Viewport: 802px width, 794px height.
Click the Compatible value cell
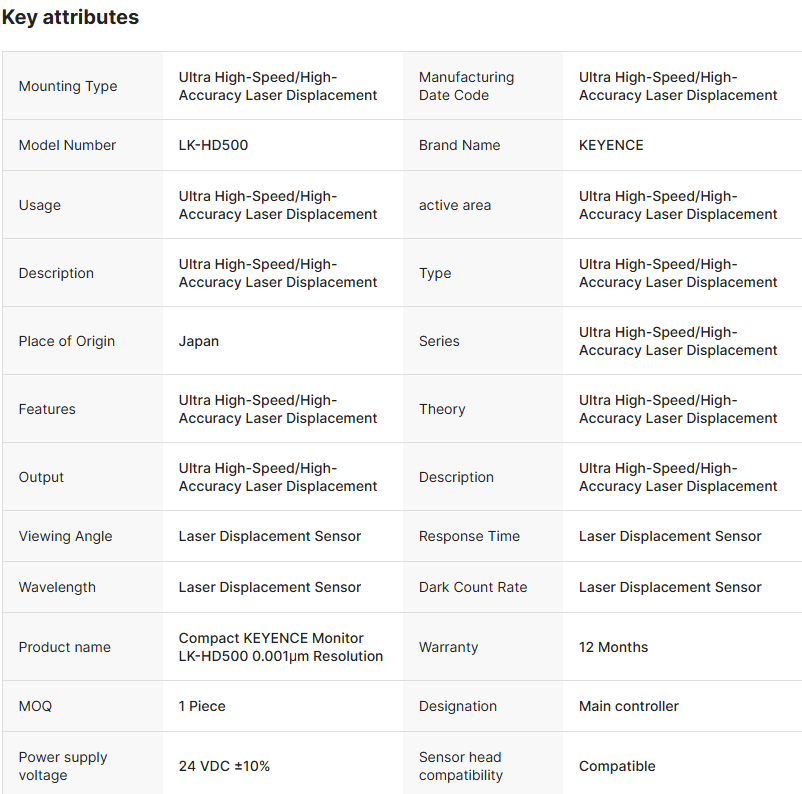[x=617, y=766]
